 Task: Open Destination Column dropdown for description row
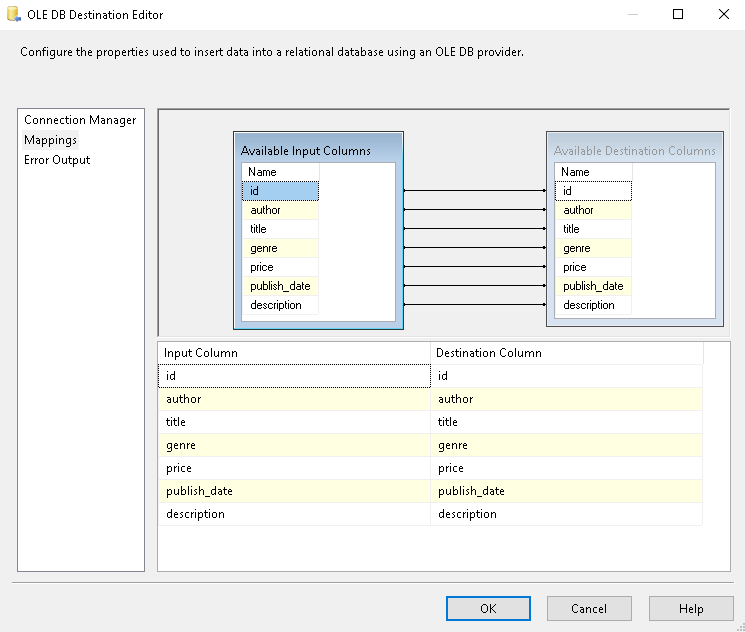(x=566, y=514)
